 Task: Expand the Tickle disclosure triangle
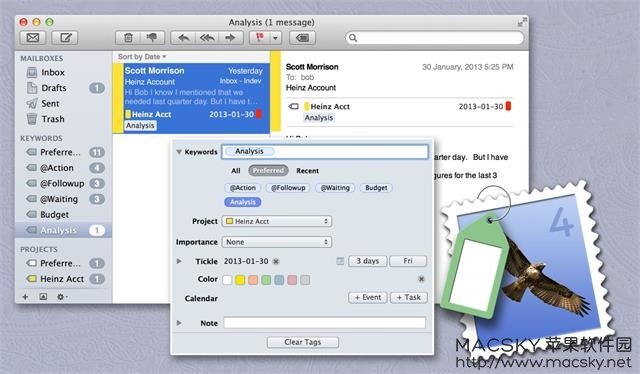point(179,261)
